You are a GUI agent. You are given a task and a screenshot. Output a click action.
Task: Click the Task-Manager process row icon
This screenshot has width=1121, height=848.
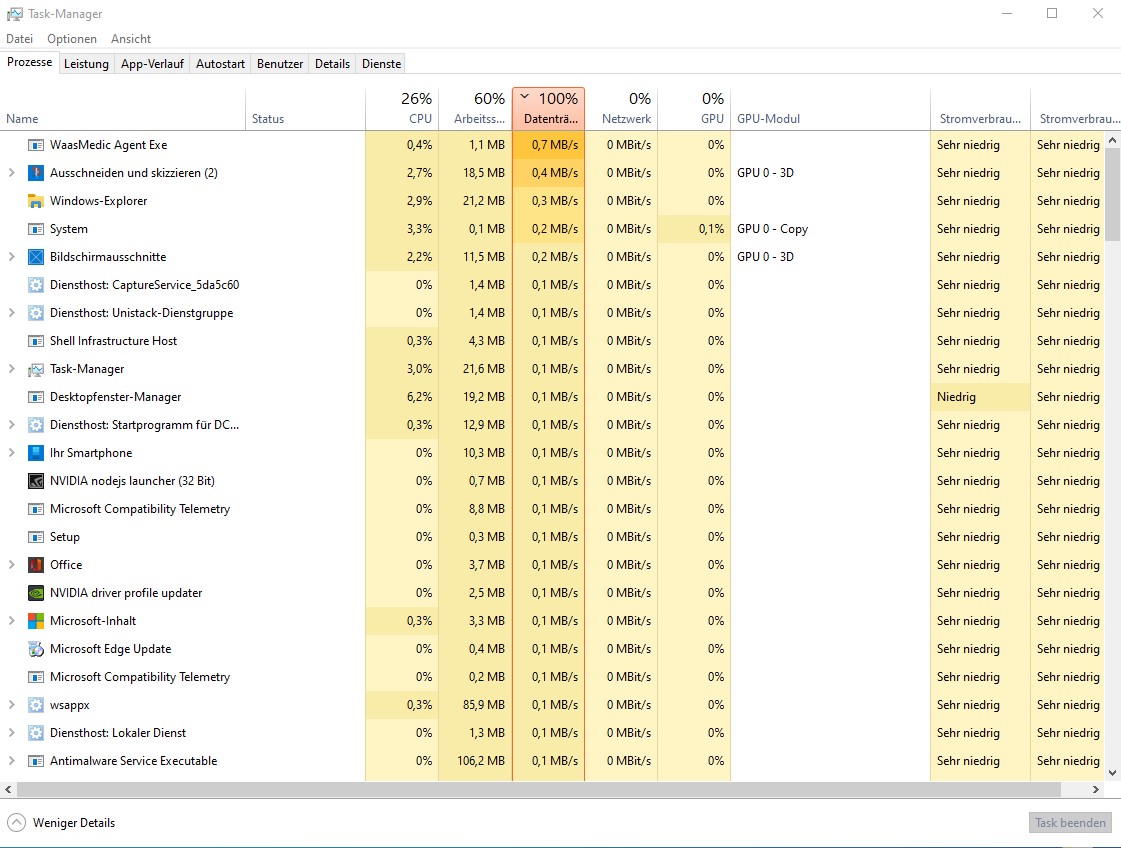(36, 369)
